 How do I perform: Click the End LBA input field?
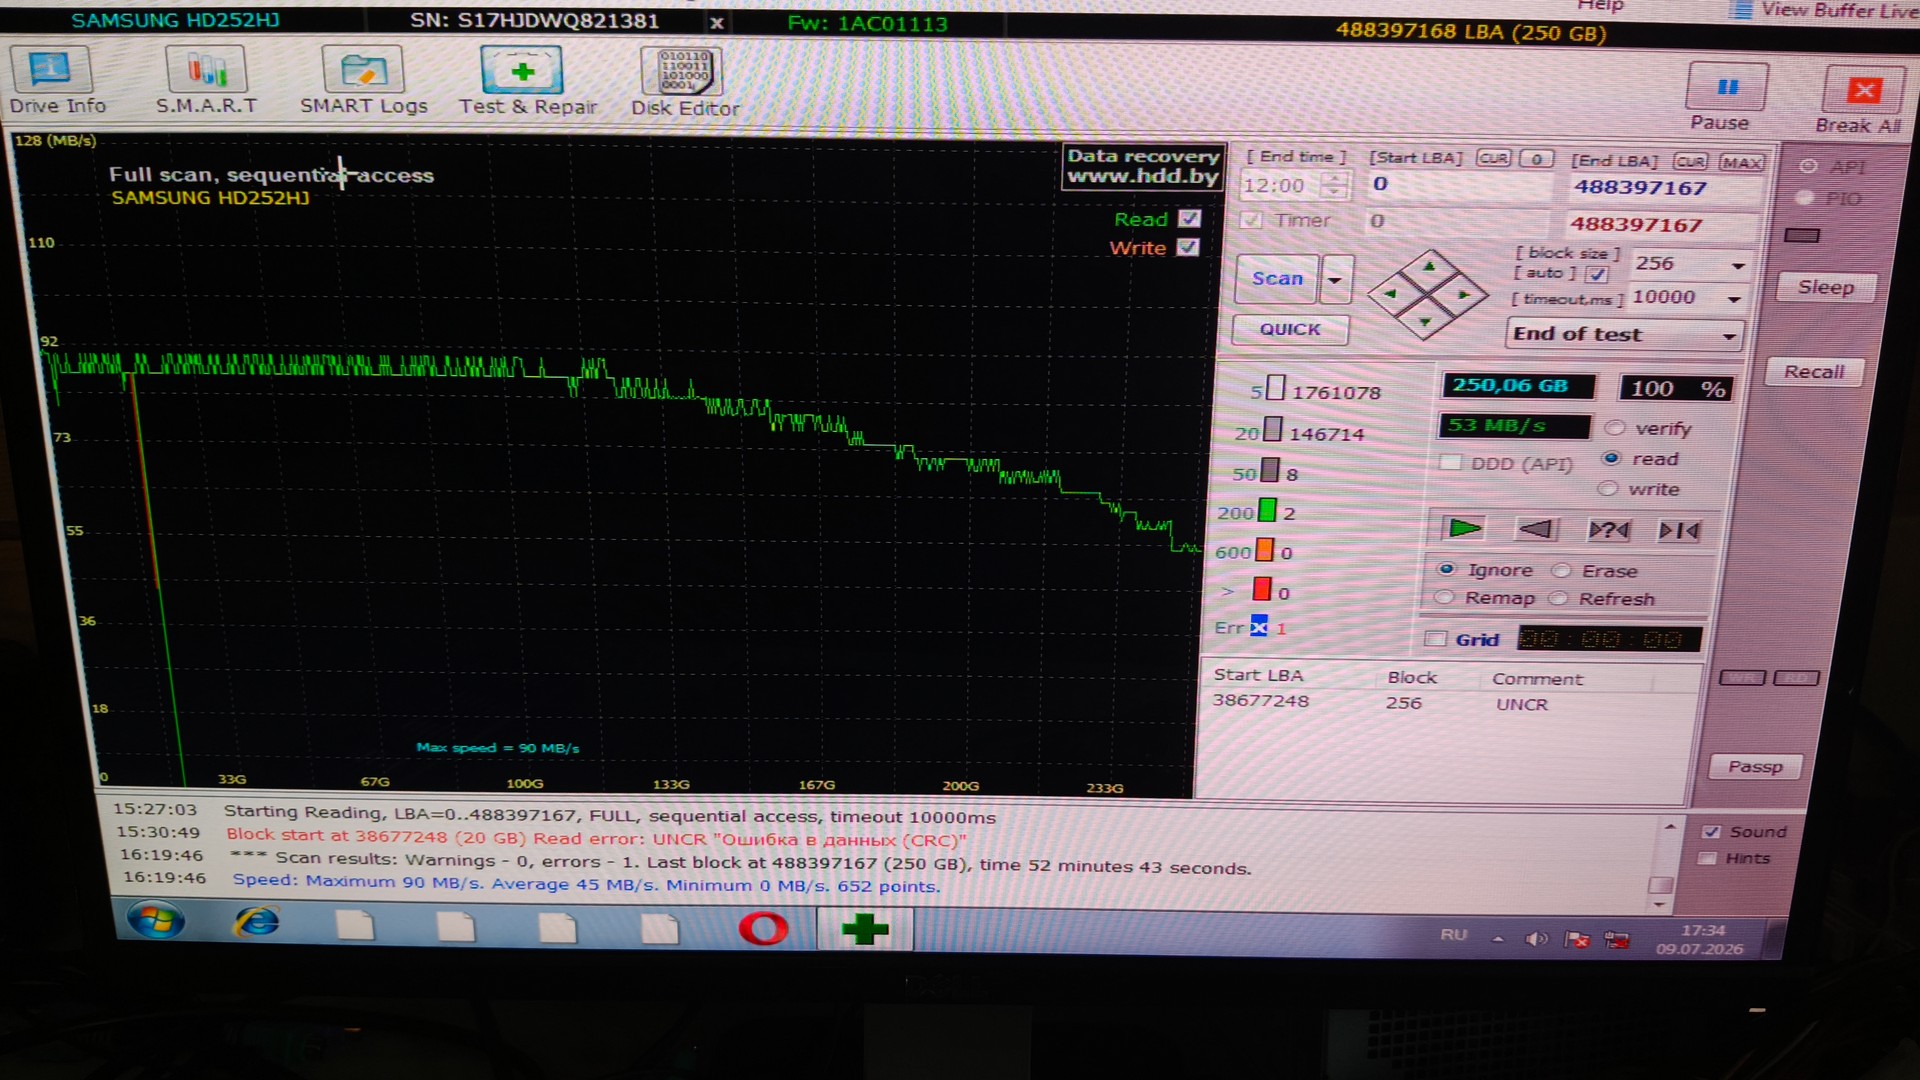point(1662,187)
